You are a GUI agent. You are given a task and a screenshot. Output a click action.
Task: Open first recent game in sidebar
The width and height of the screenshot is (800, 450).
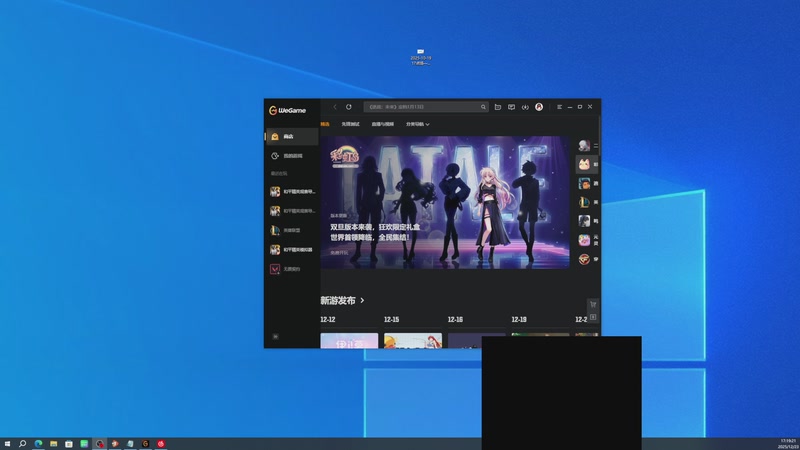(292, 191)
